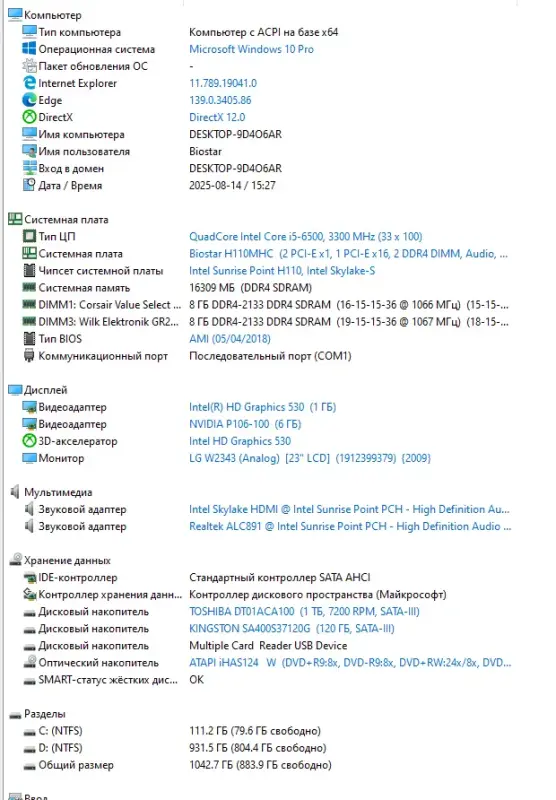Open the QuadCore Intel Core i5-6500 link
This screenshot has width=556, height=800.
(x=306, y=236)
